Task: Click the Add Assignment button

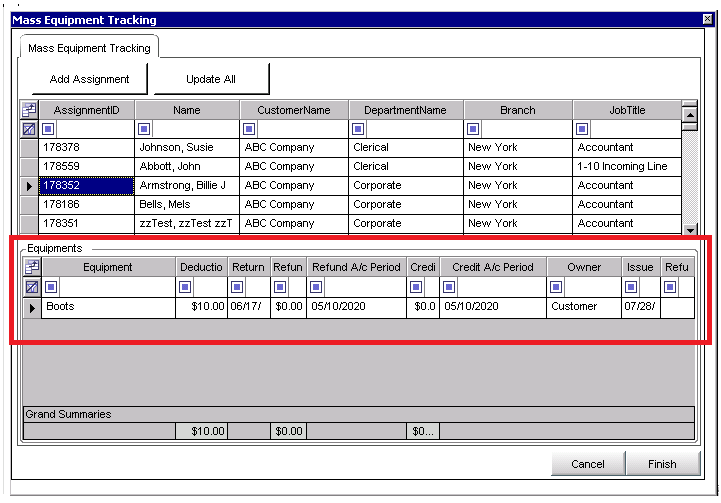Action: (x=89, y=79)
